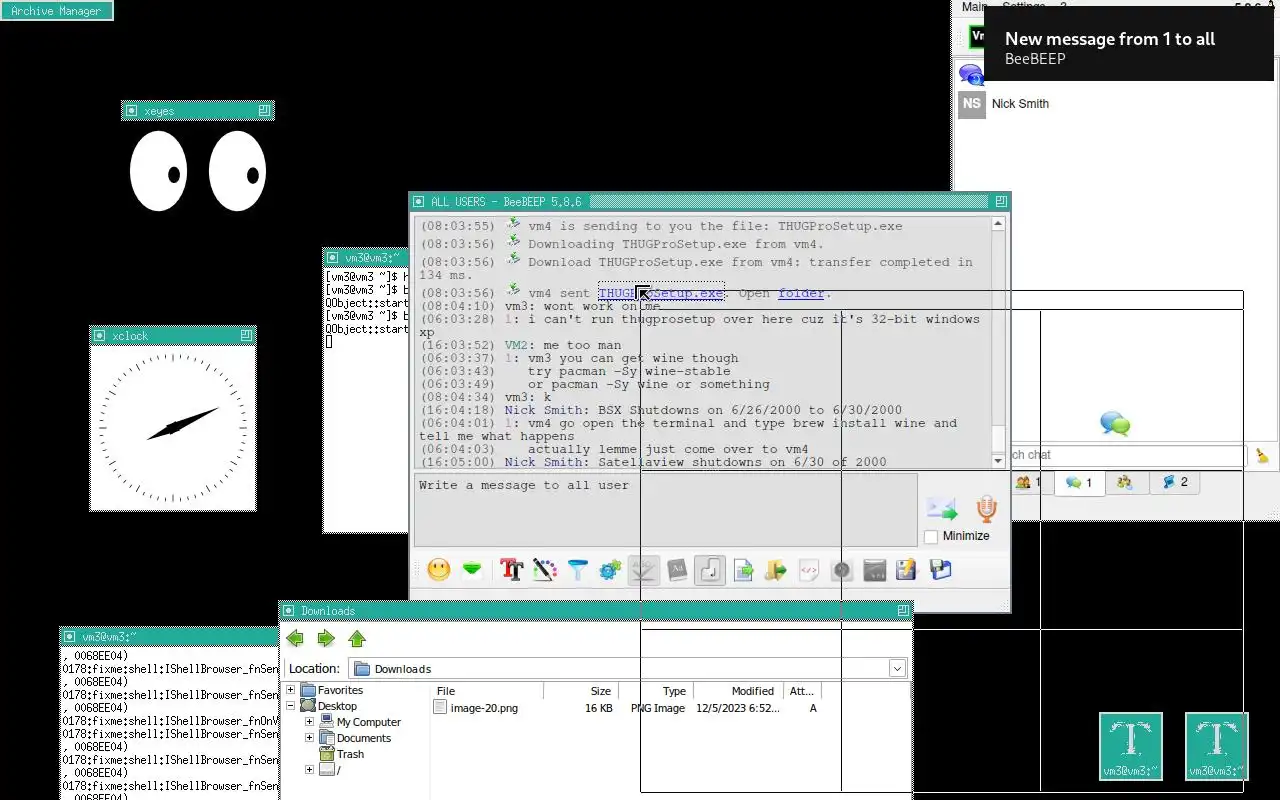
Task: Toggle the beep sound note icon
Action: (709, 570)
